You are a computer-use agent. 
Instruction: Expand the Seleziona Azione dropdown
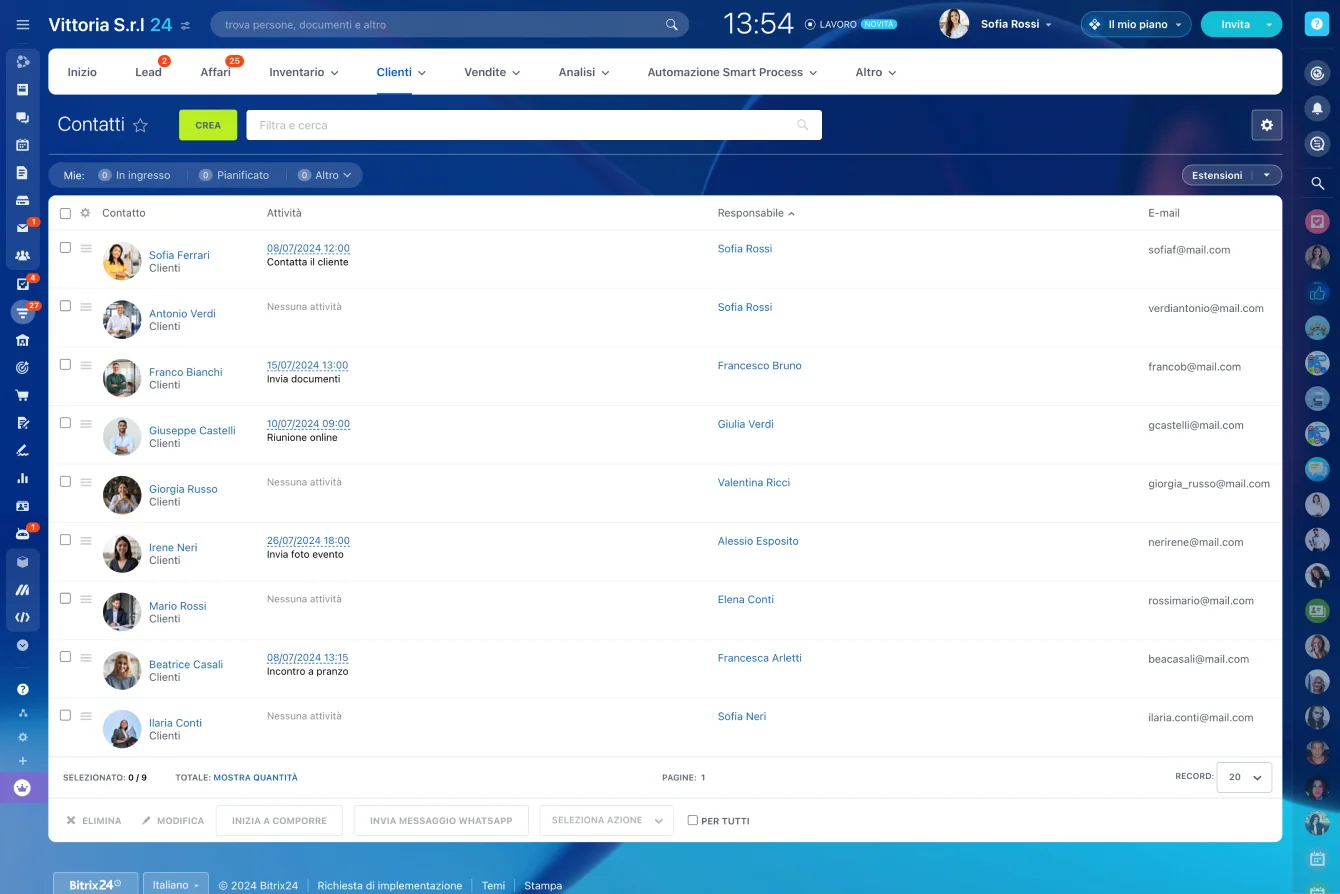pos(606,820)
